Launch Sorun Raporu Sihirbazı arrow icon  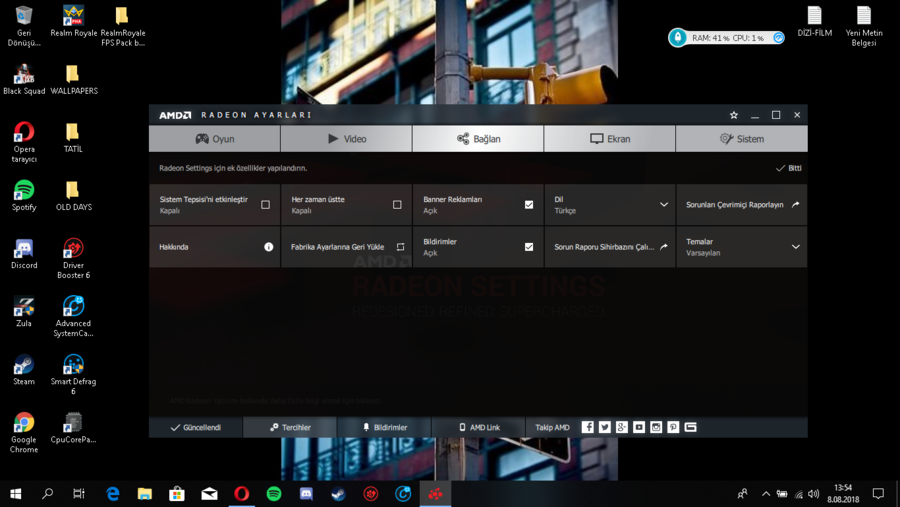click(x=664, y=247)
